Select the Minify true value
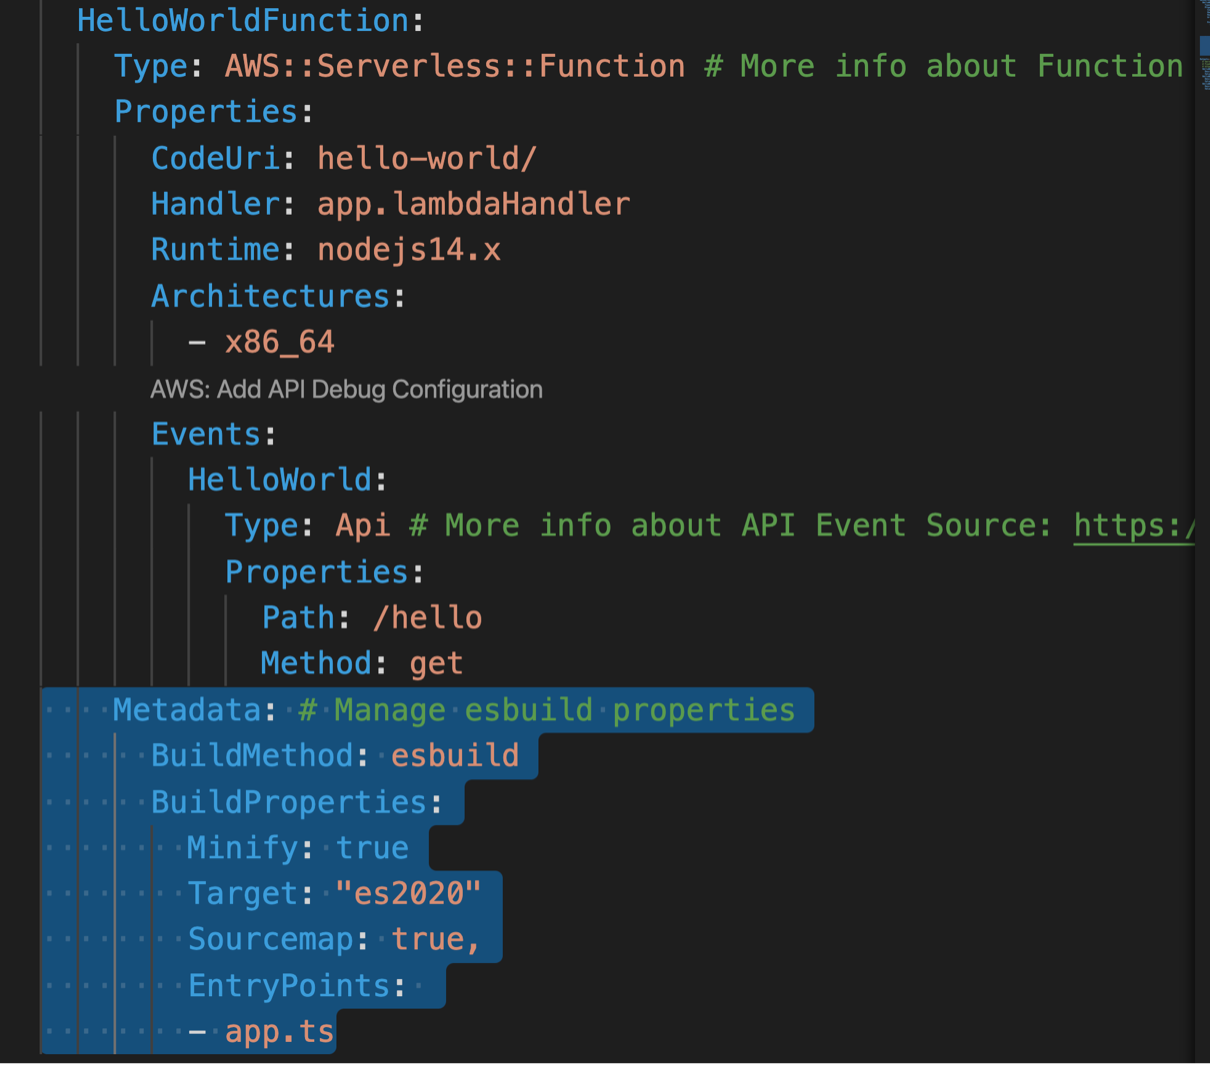Viewport: 1210px width, 1066px height. [372, 847]
